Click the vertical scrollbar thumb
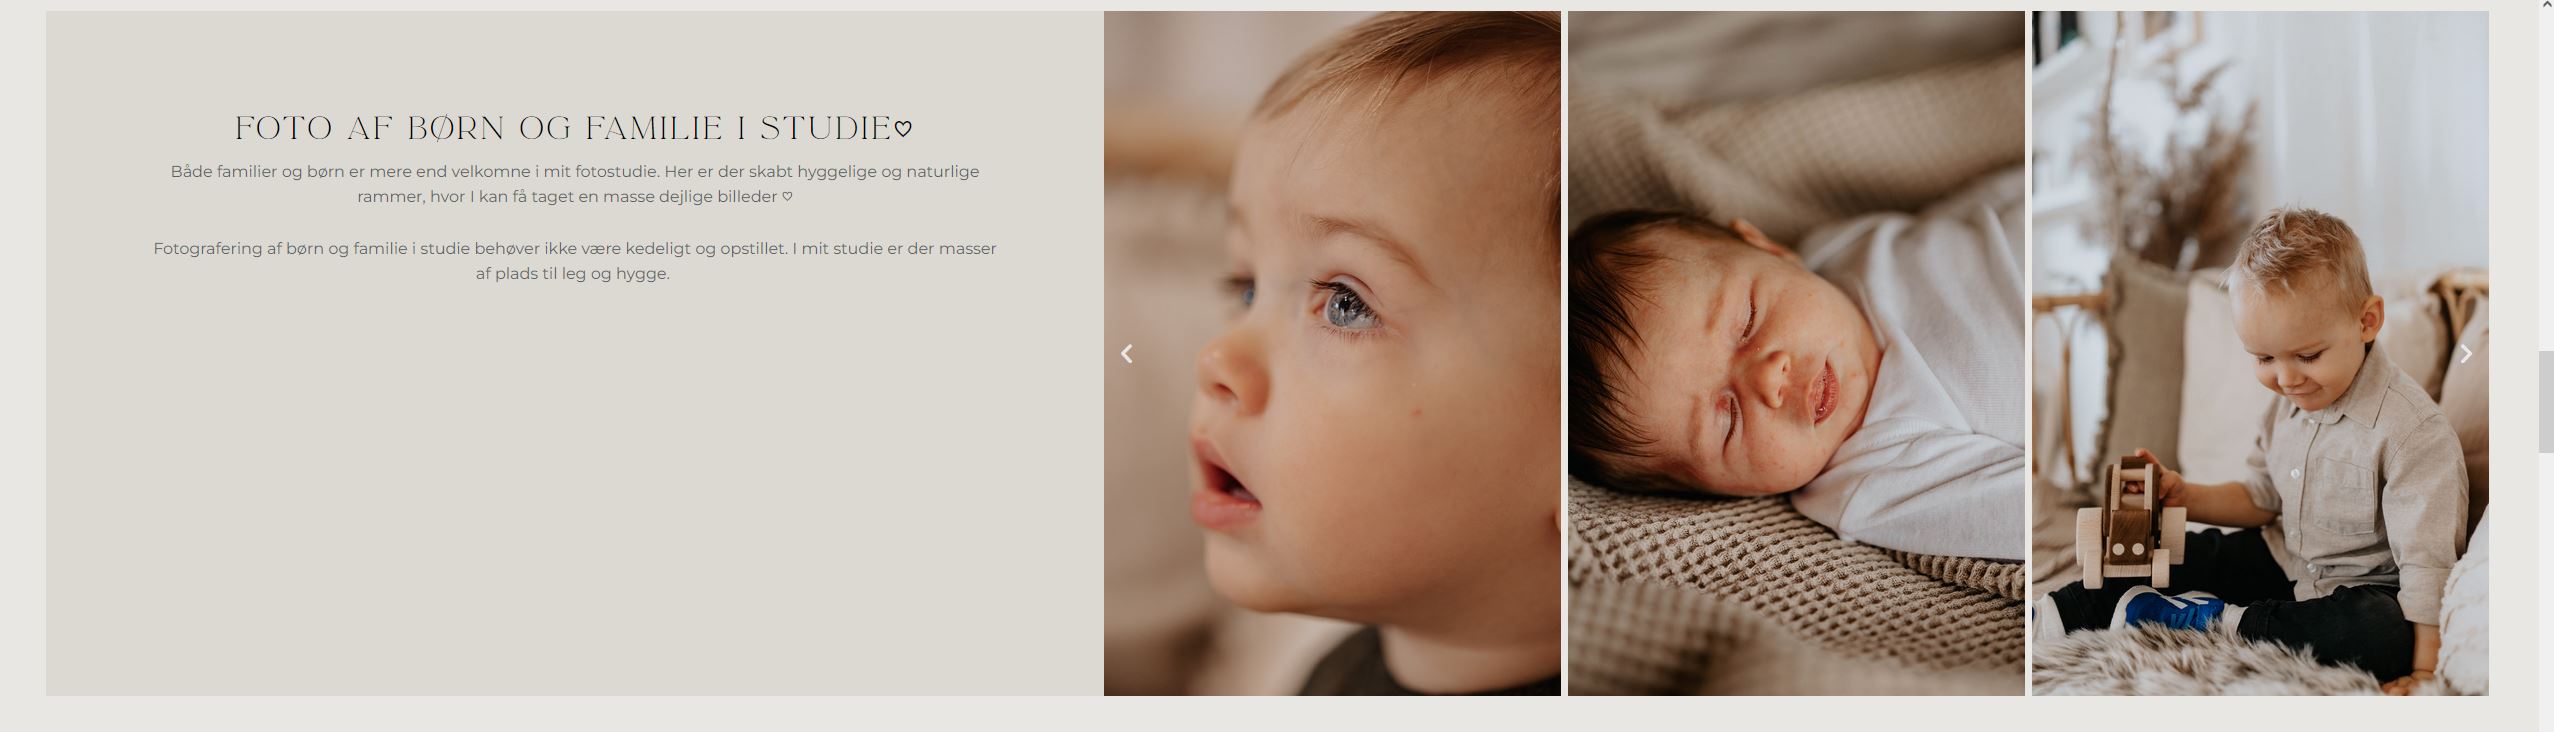This screenshot has height=732, width=2554. click(2546, 402)
